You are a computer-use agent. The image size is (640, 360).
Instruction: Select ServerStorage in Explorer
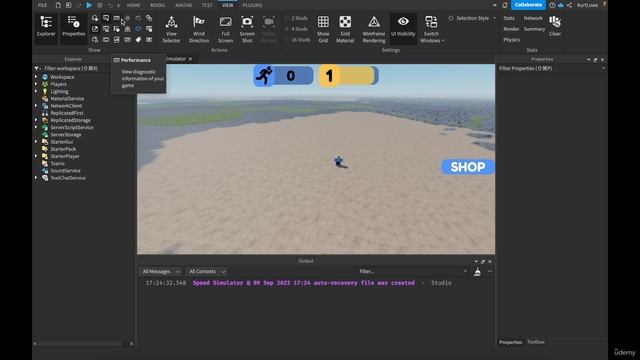(65, 134)
